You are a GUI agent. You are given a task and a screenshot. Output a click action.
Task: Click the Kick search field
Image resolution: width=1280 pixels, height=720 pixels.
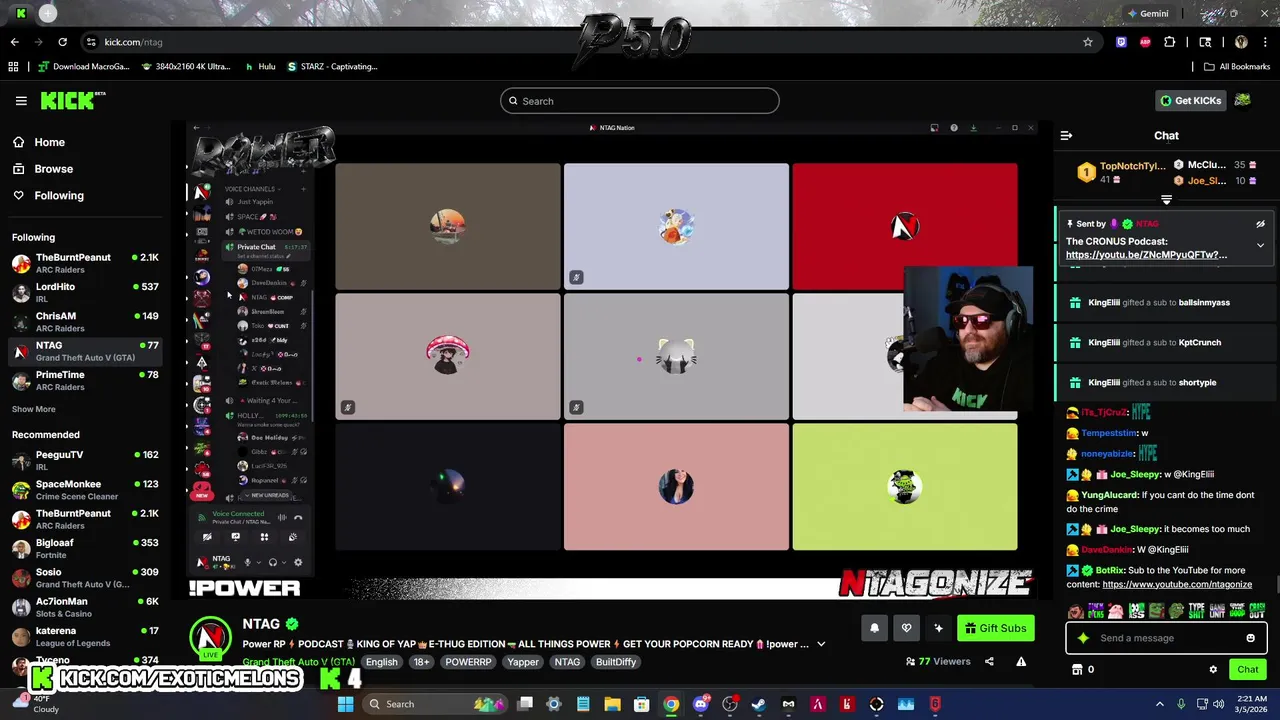tap(640, 101)
